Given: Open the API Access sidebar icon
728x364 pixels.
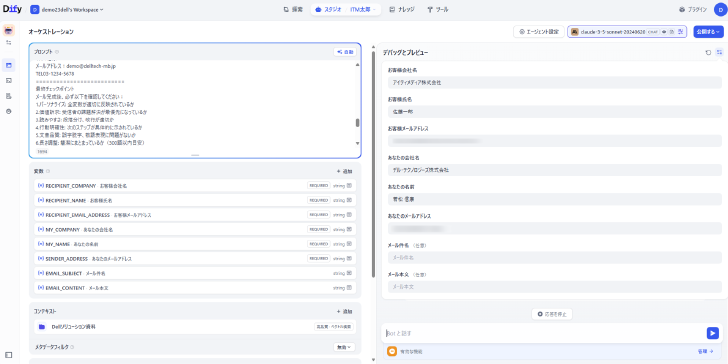Looking at the screenshot, I should (x=9, y=81).
